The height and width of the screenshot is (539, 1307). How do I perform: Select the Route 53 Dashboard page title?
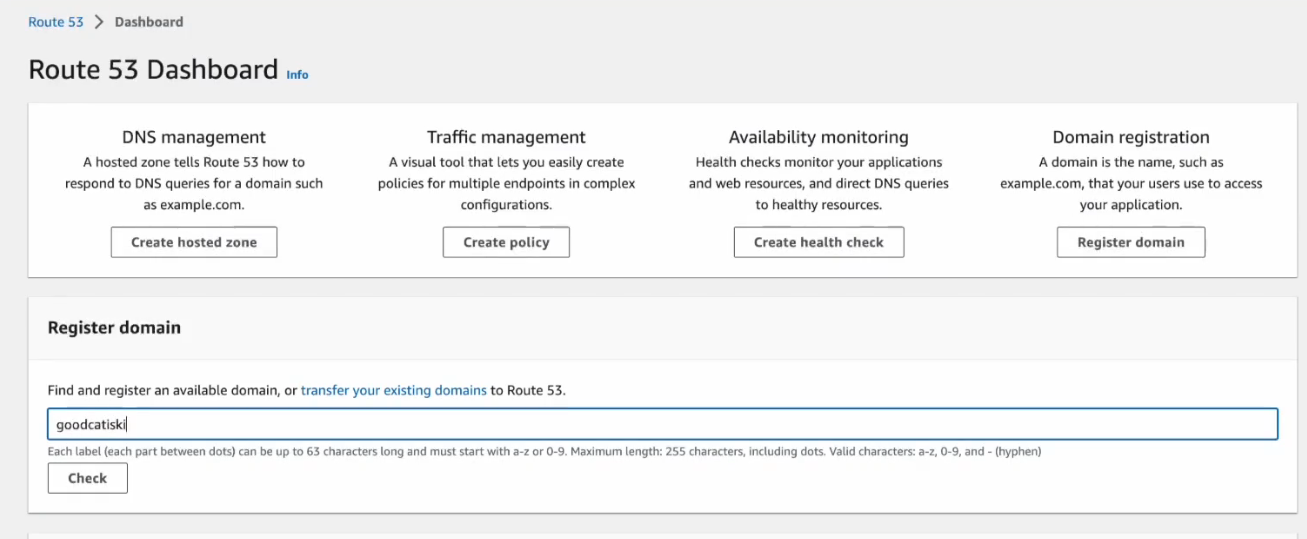click(153, 69)
